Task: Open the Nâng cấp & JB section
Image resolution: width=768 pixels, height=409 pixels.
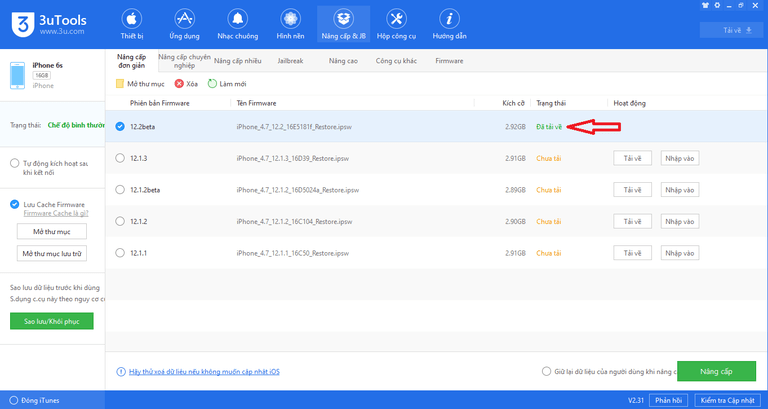Action: coord(343,25)
